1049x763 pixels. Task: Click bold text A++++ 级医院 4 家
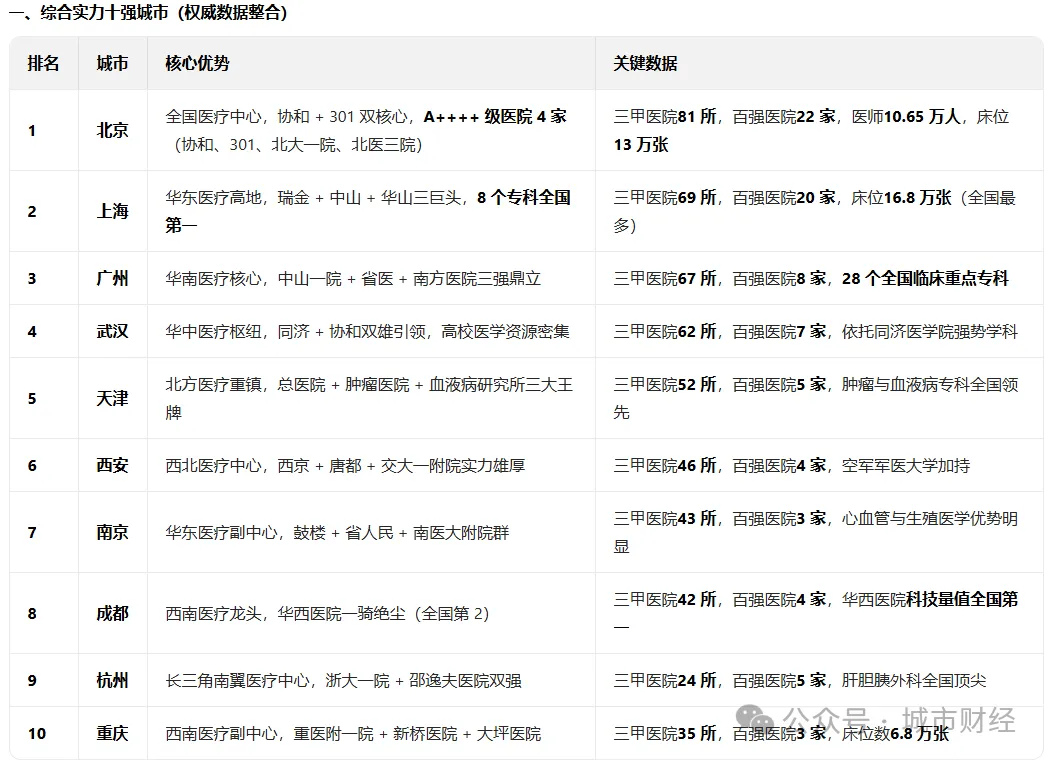495,116
